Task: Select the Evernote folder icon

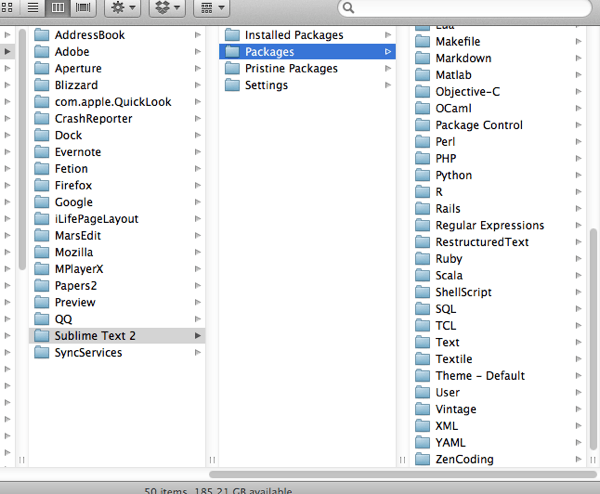Action: 41,152
